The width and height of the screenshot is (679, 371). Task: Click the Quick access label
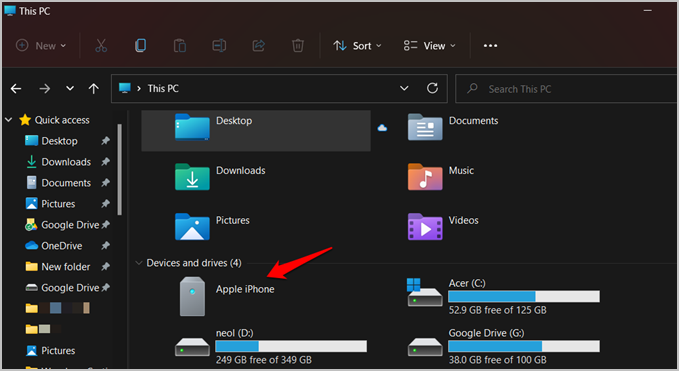(62, 120)
